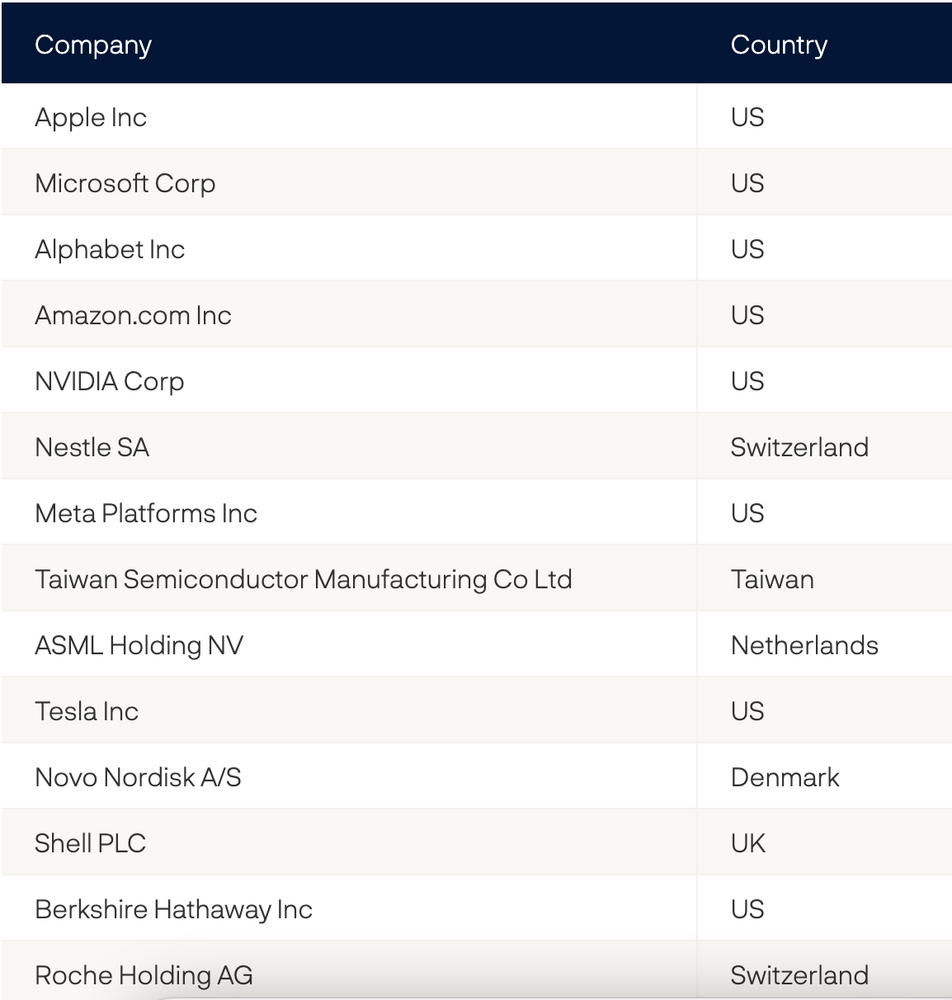Click the Roche Holding AG cell
Screen dimensions: 952x1000
[144, 974]
